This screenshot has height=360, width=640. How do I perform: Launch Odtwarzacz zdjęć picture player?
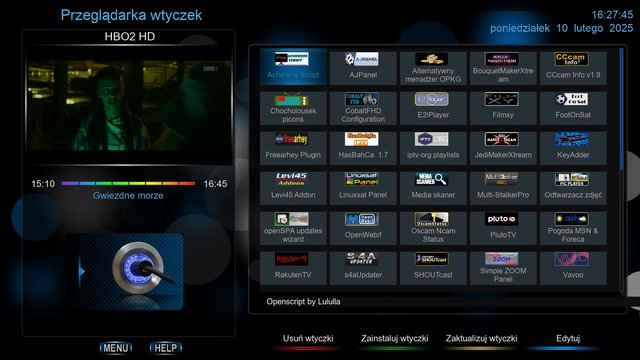click(x=573, y=187)
